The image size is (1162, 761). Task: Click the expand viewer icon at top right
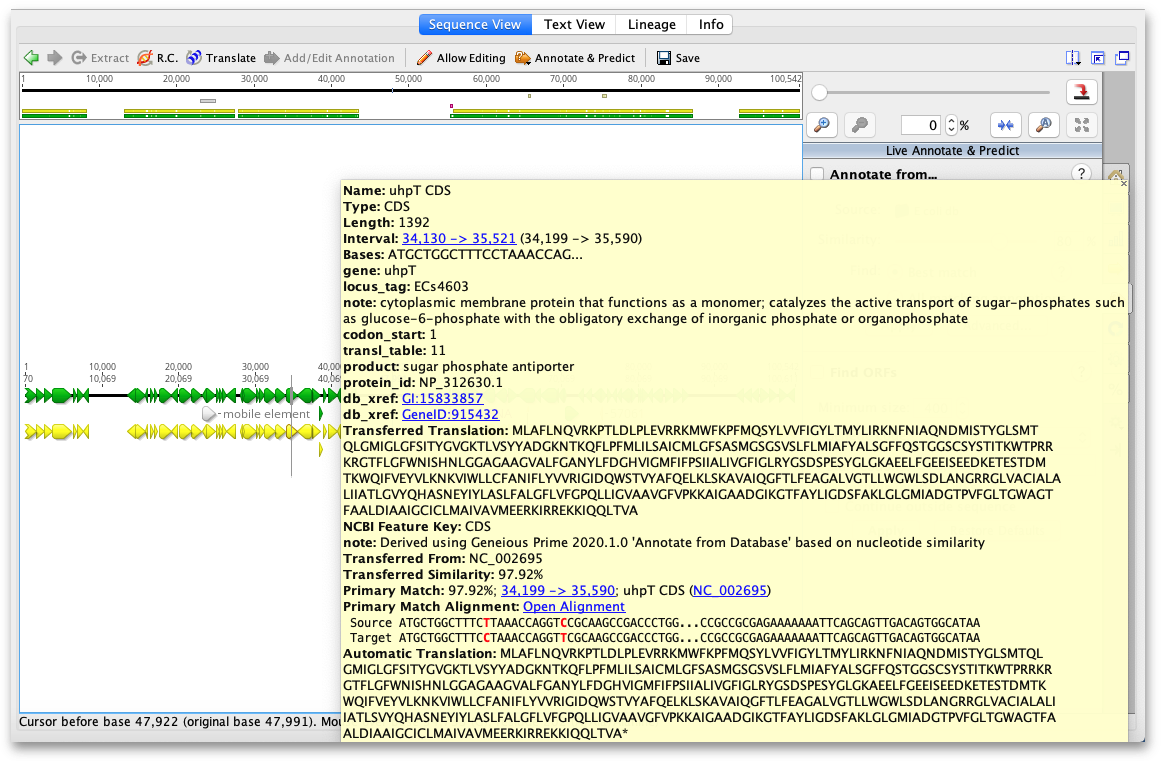click(x=1098, y=58)
